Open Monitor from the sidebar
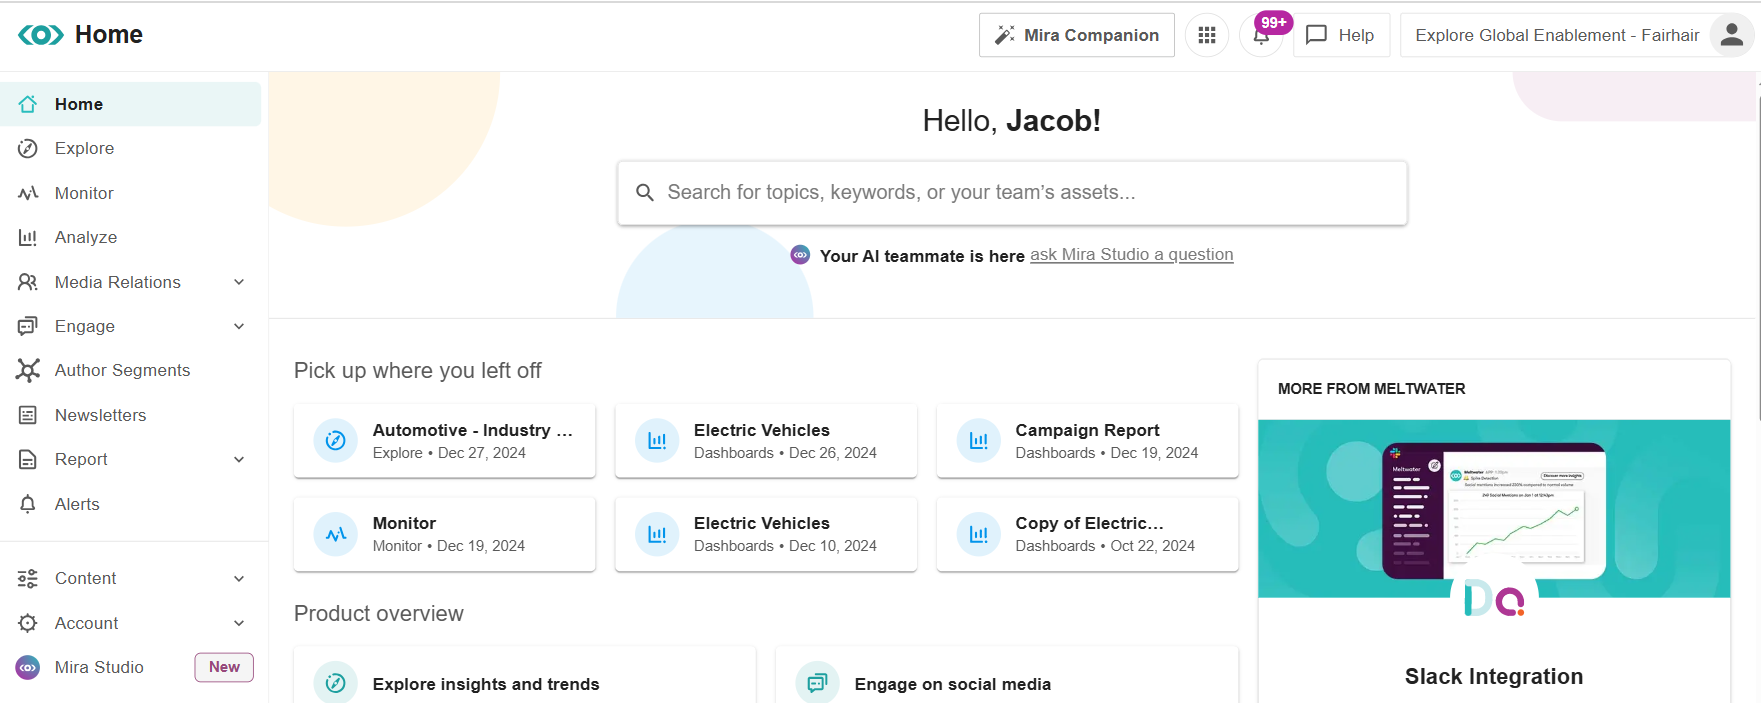This screenshot has width=1761, height=703. (x=131, y=193)
